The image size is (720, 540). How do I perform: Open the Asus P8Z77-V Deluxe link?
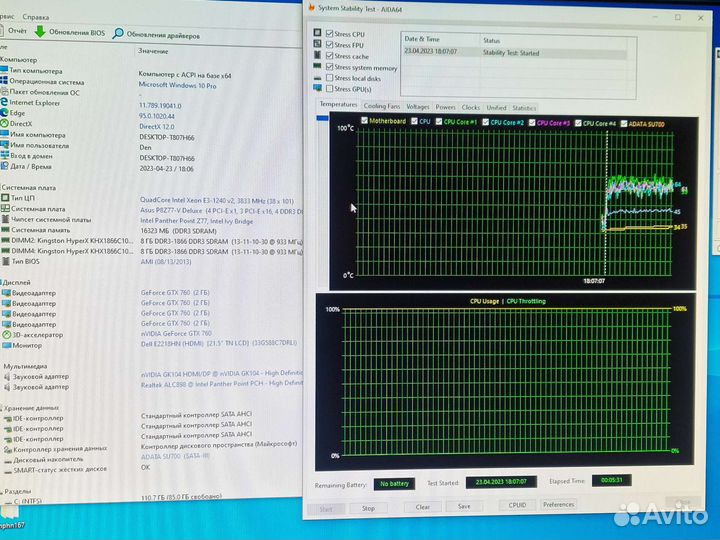tap(221, 211)
